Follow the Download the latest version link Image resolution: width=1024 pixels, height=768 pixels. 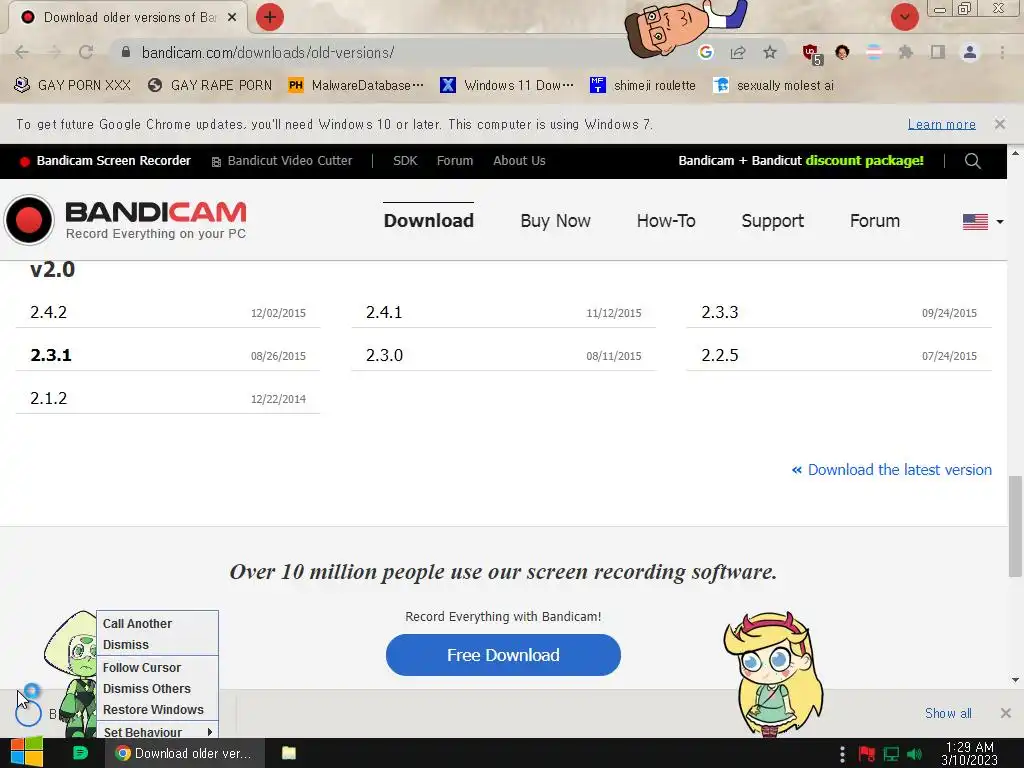[891, 470]
